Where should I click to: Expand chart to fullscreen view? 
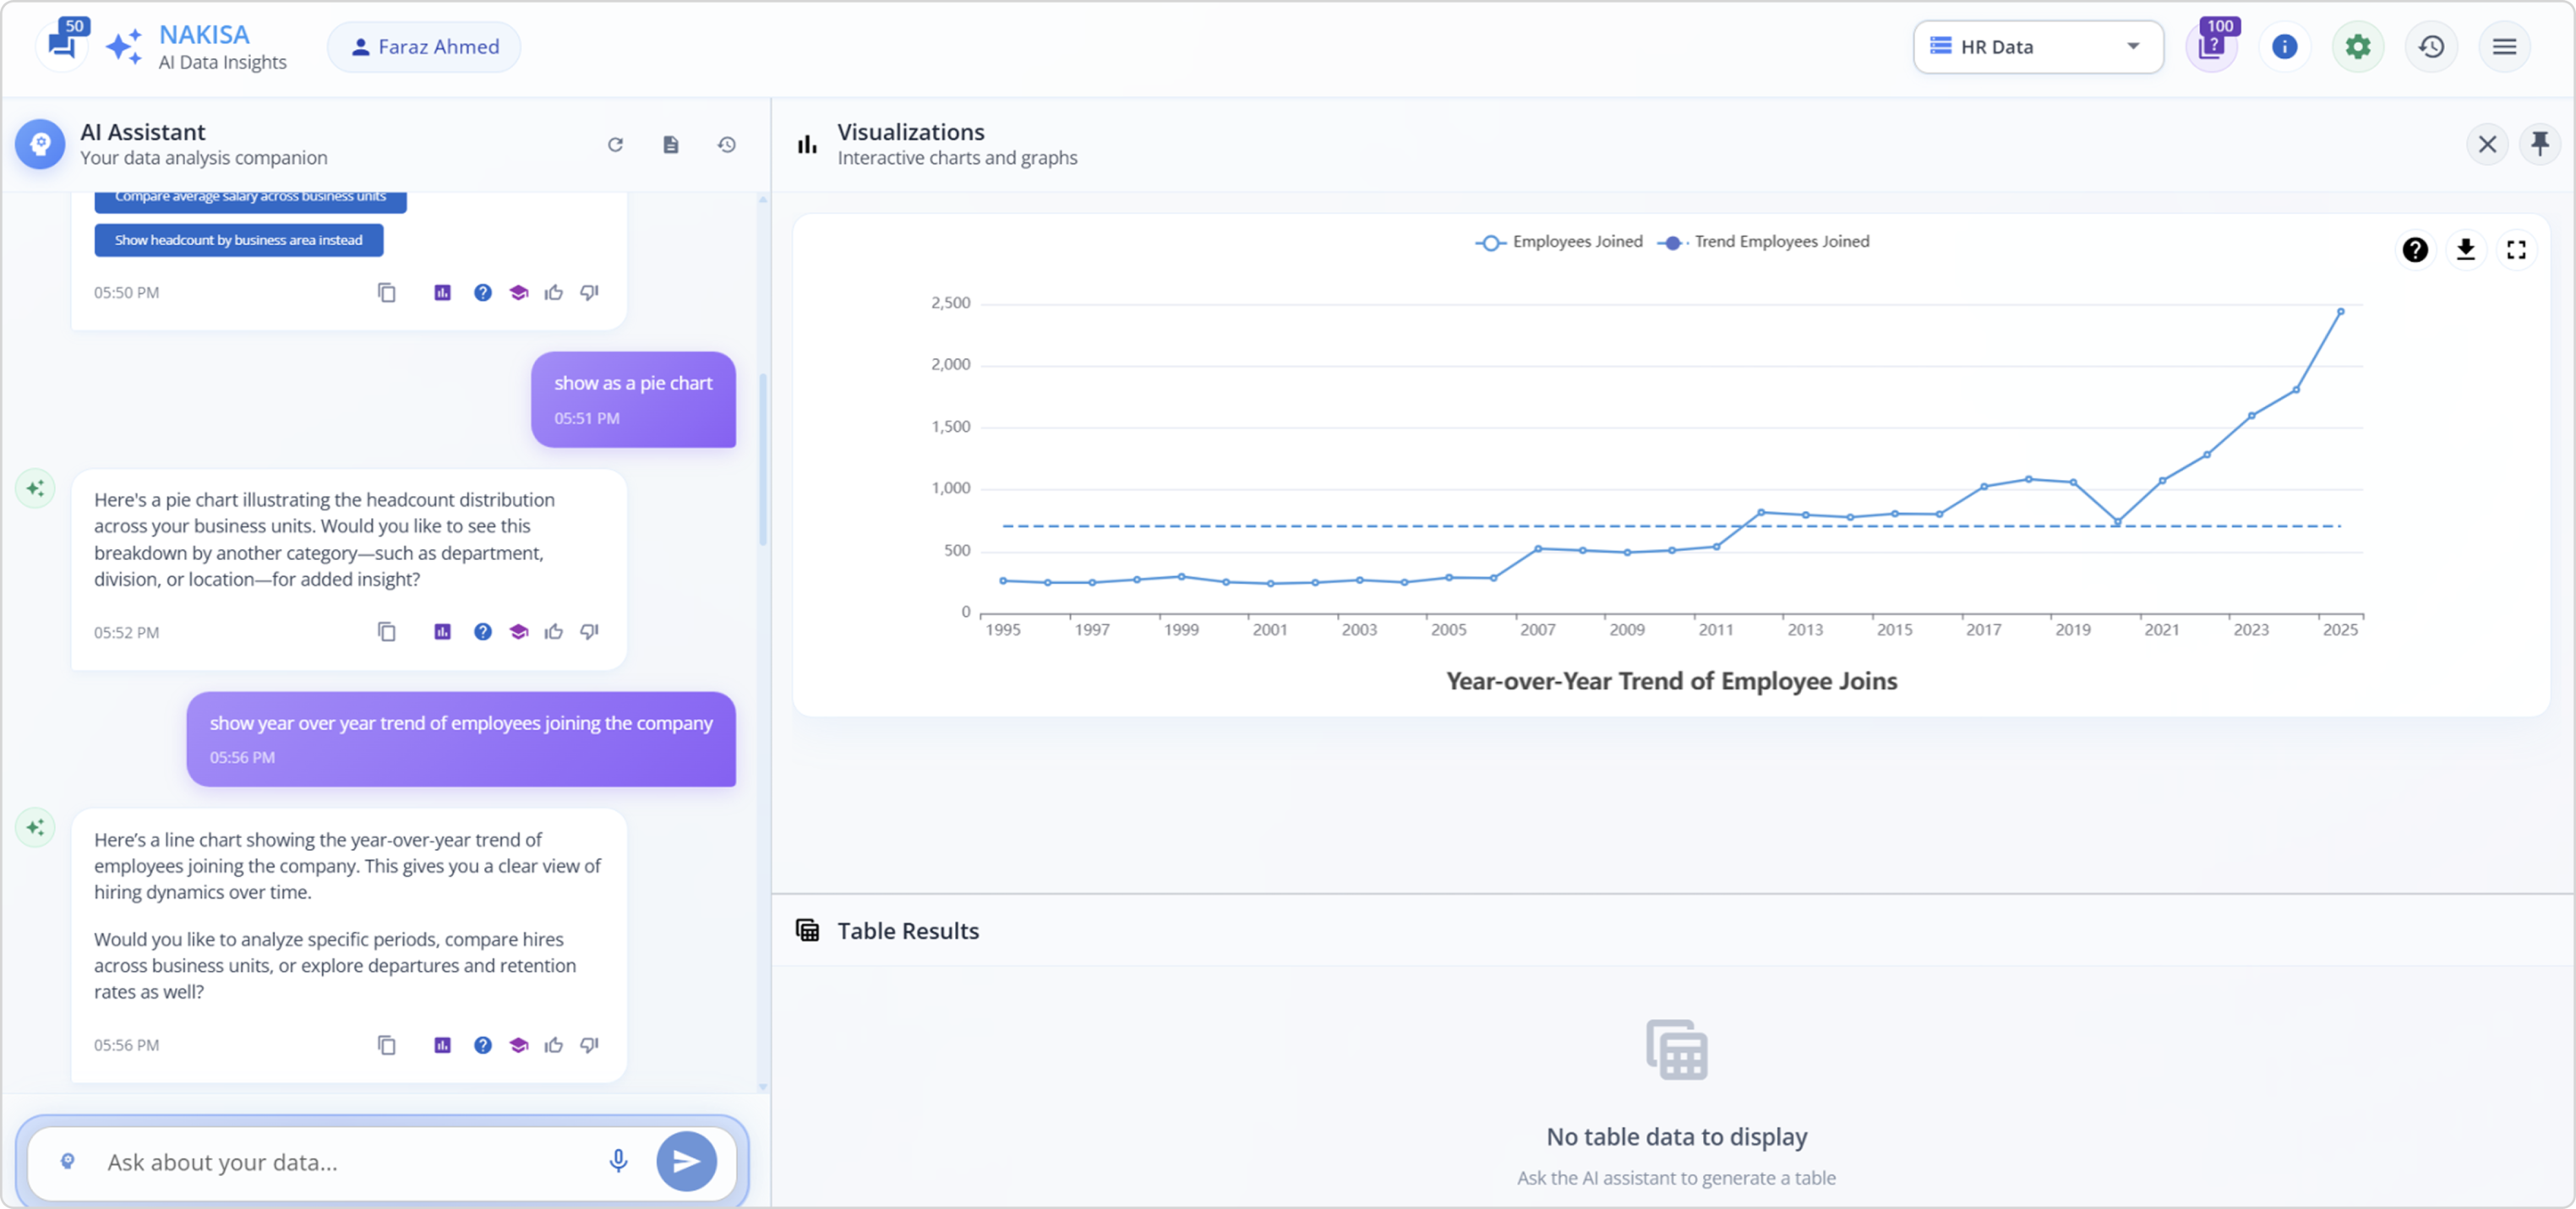pos(2516,250)
